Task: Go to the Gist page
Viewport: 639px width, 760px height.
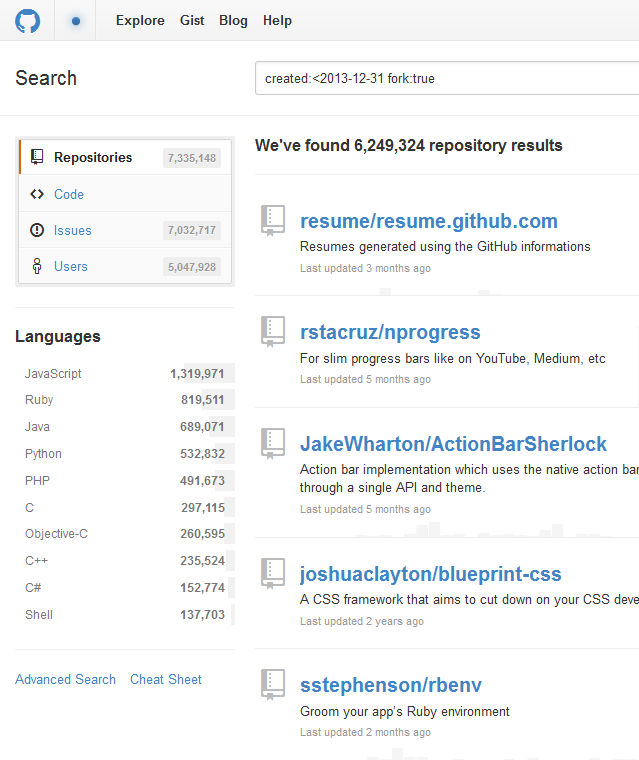Action: point(192,20)
